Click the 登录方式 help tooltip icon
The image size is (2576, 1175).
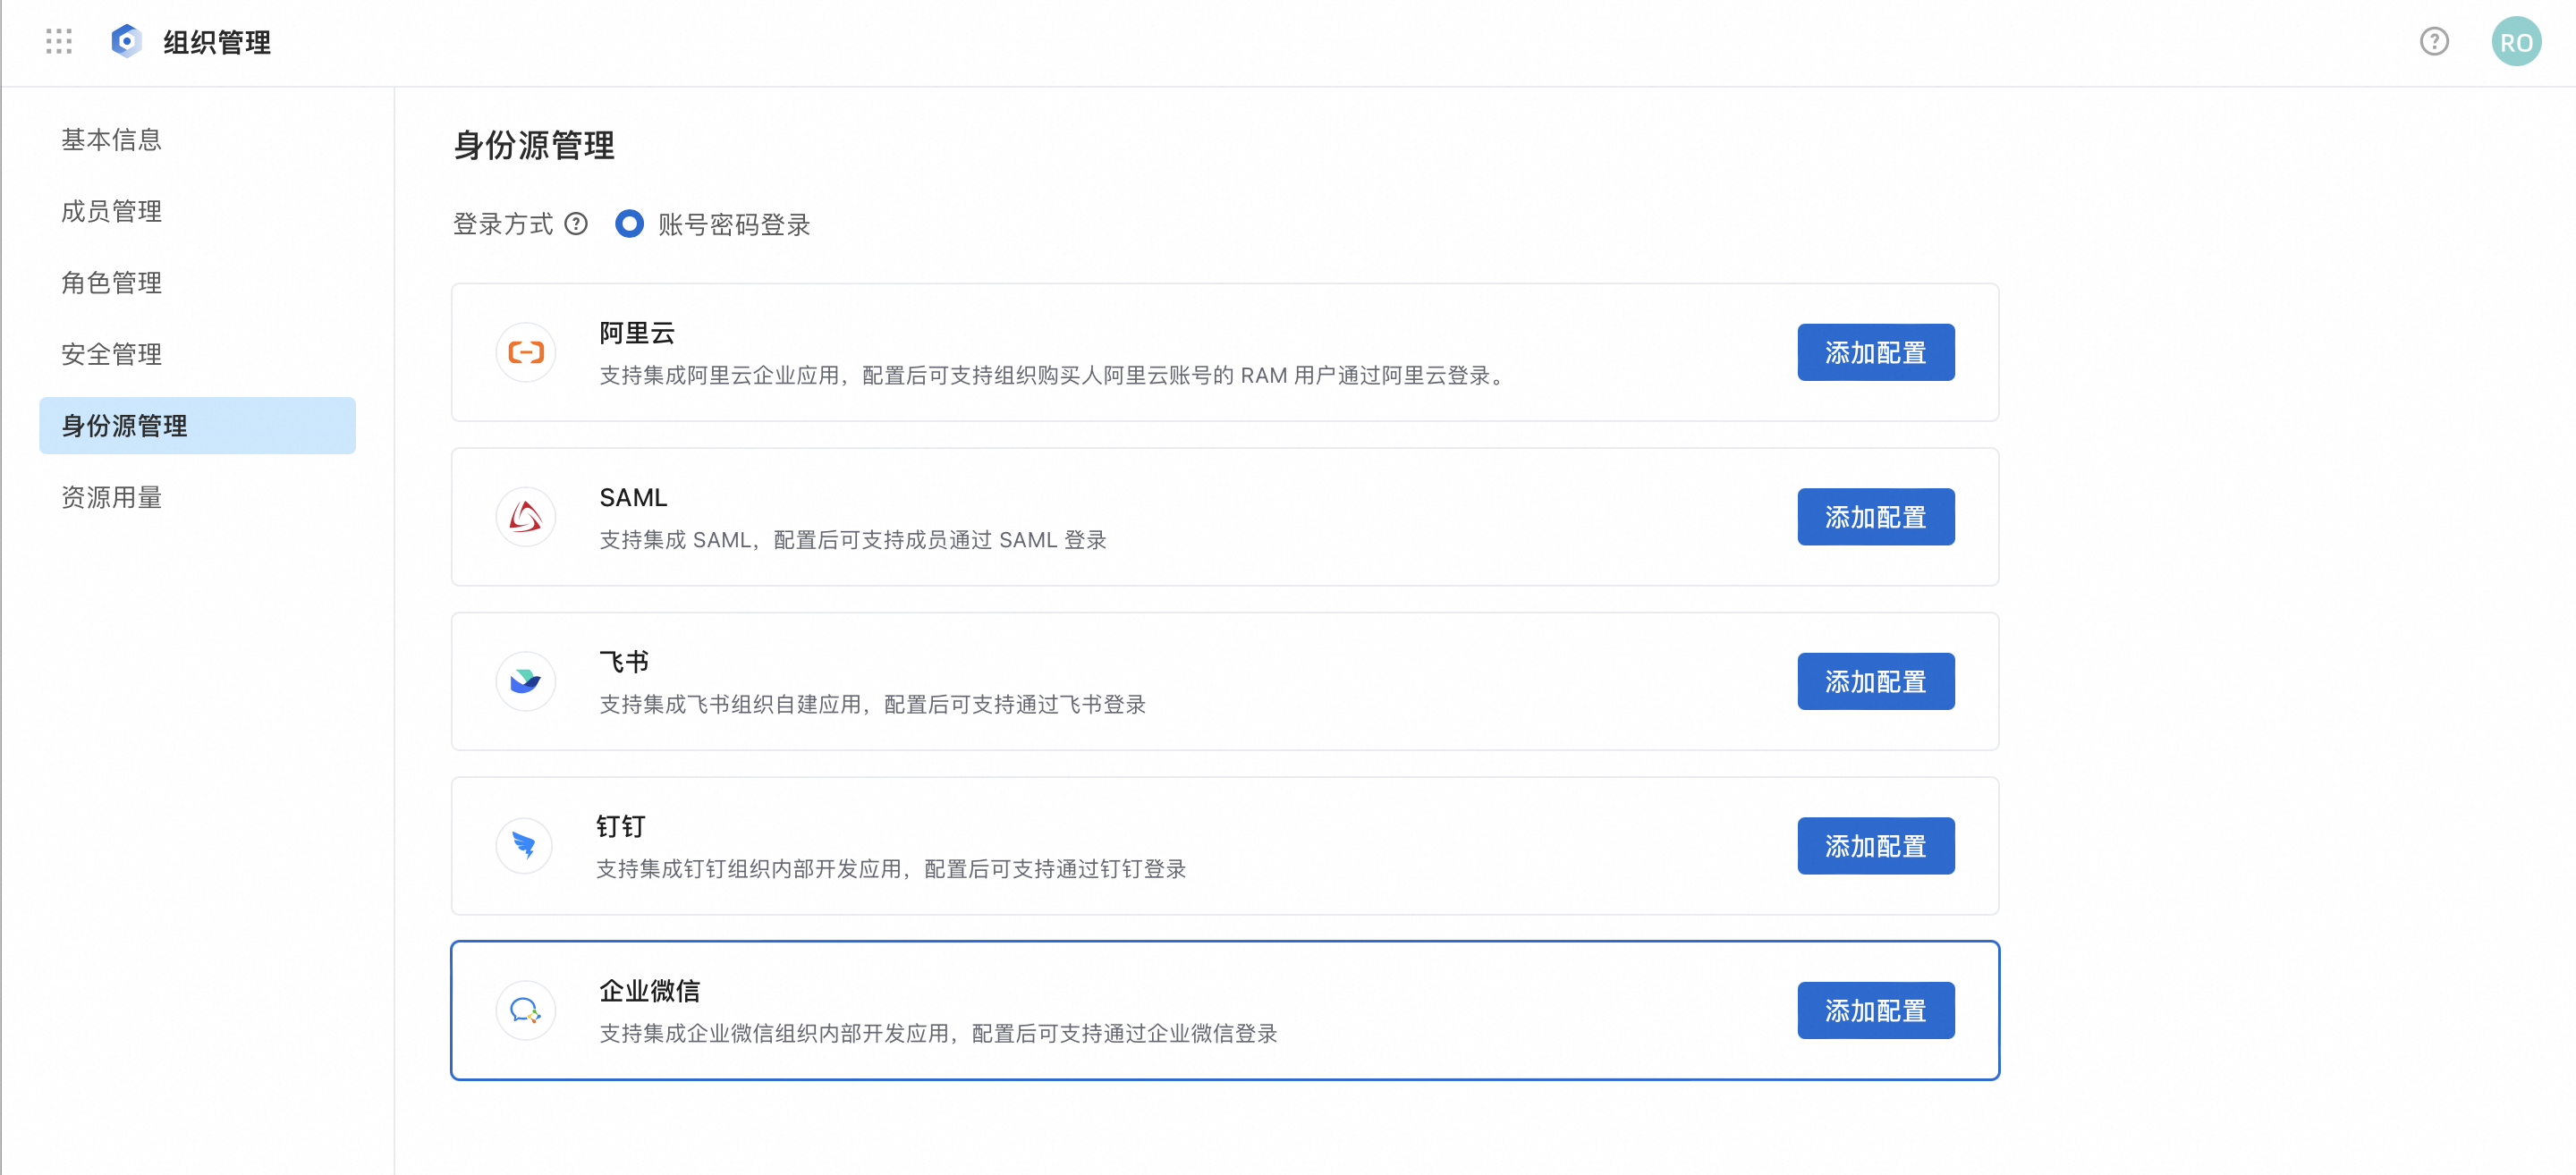pos(576,224)
